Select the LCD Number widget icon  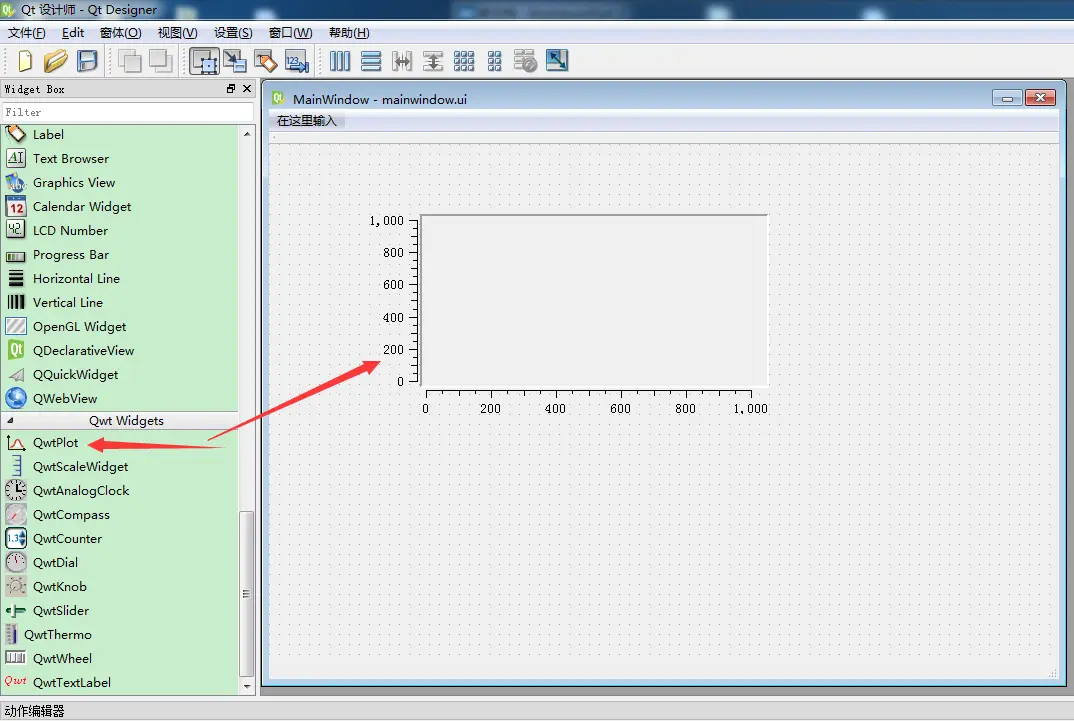pyautogui.click(x=16, y=229)
